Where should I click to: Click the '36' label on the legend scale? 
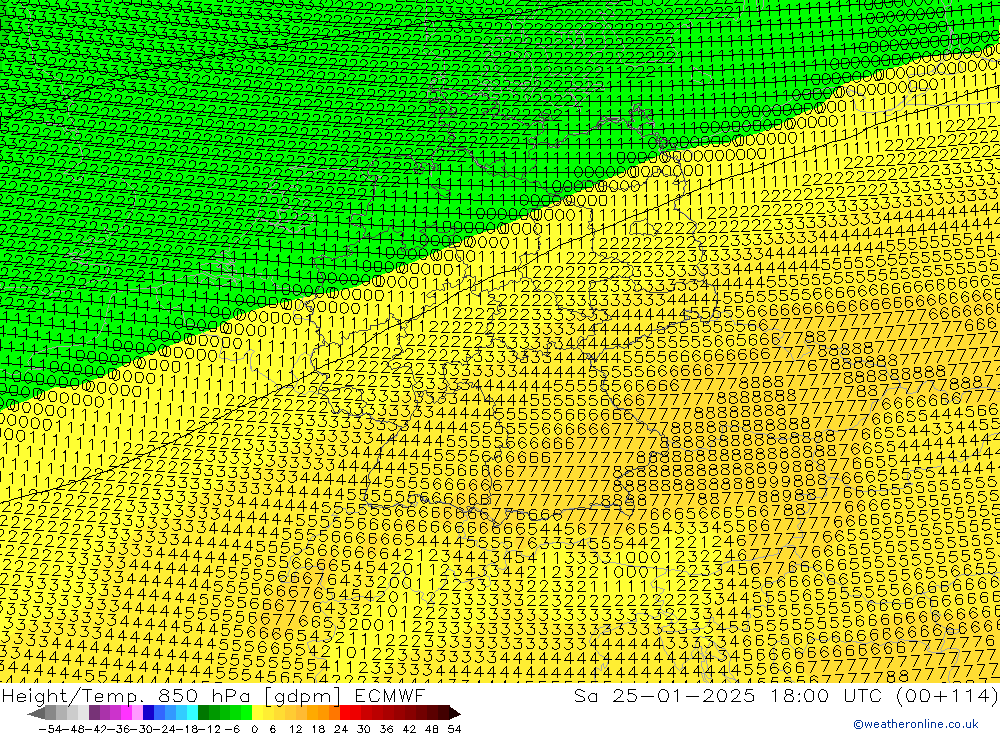[x=386, y=729]
